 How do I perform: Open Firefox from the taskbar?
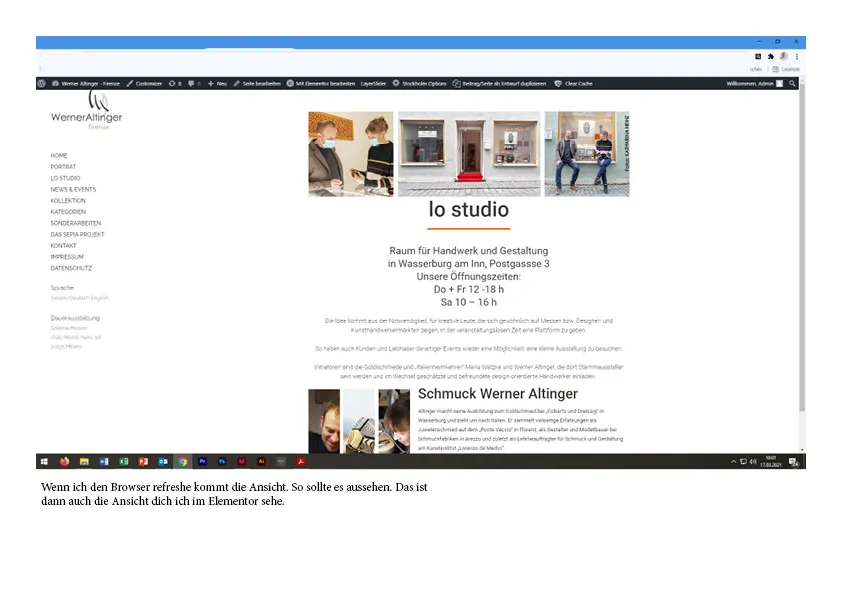64,461
